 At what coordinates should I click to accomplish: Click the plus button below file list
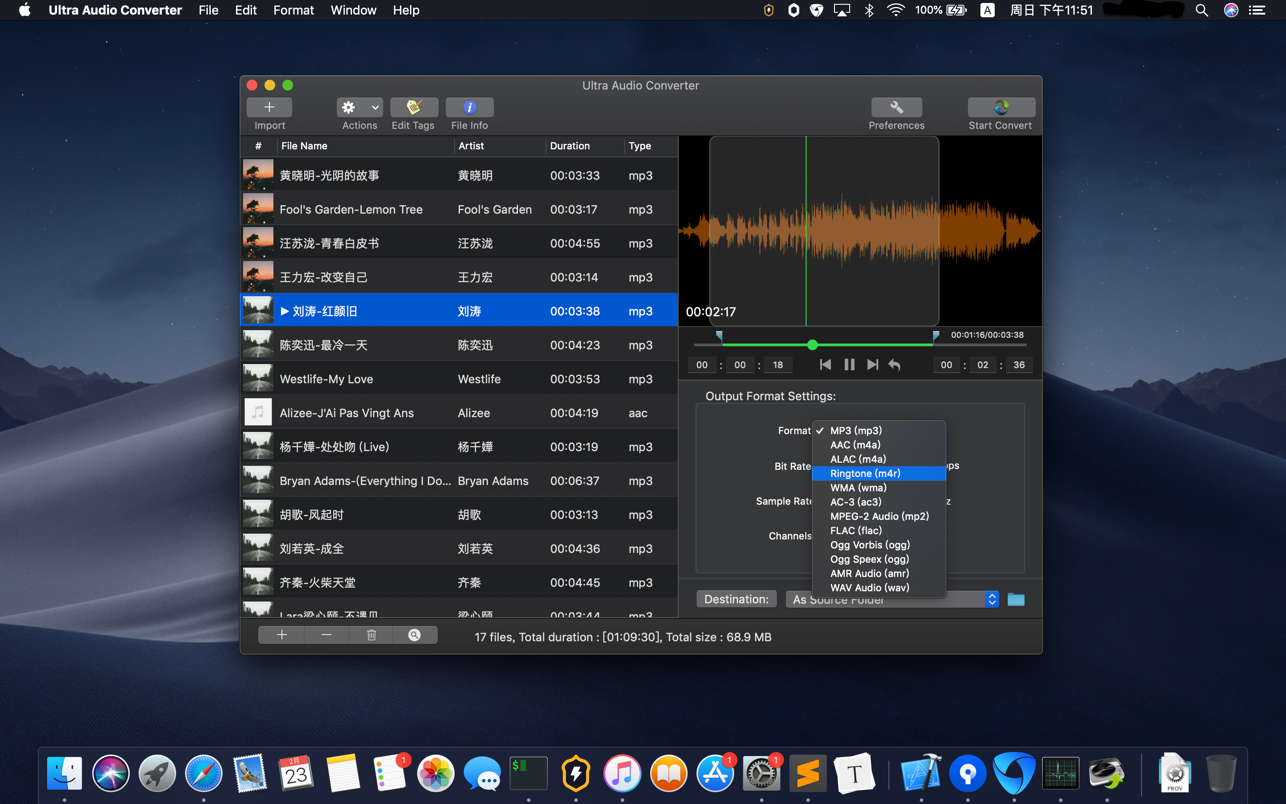[x=282, y=635]
